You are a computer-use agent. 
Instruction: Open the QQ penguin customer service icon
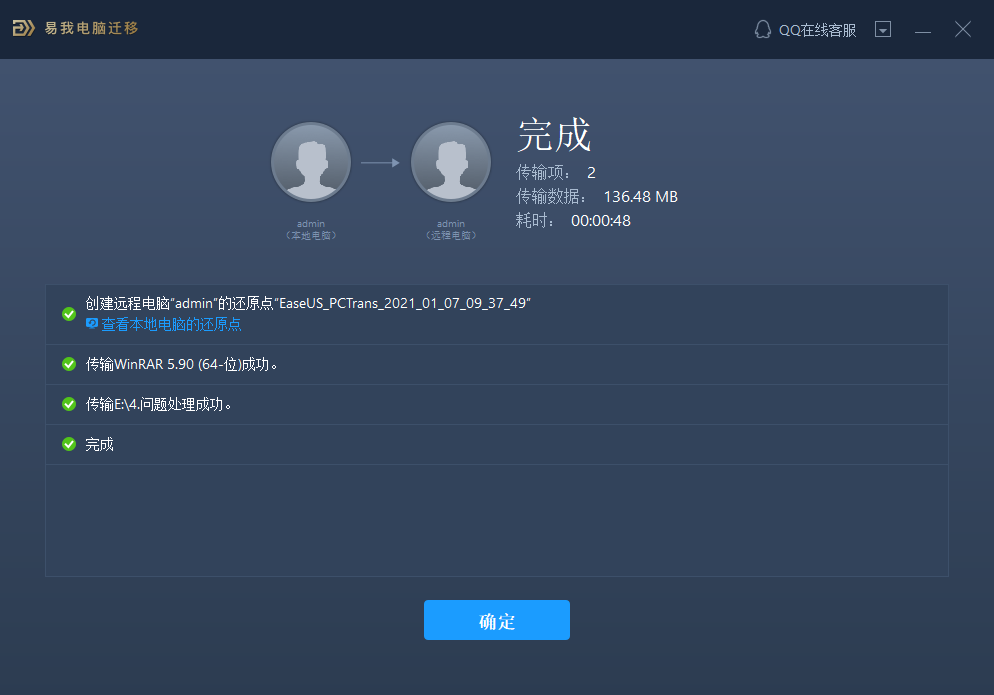[x=762, y=30]
